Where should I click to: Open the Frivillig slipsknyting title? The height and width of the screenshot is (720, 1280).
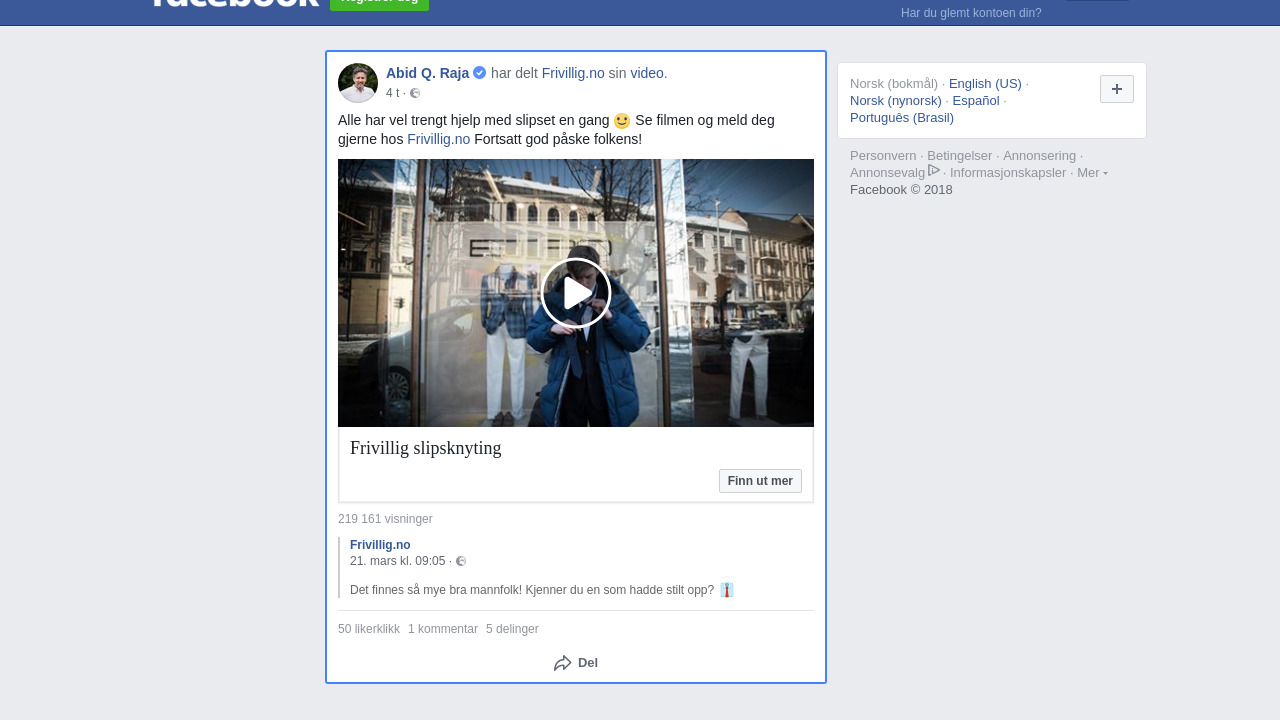click(x=426, y=448)
